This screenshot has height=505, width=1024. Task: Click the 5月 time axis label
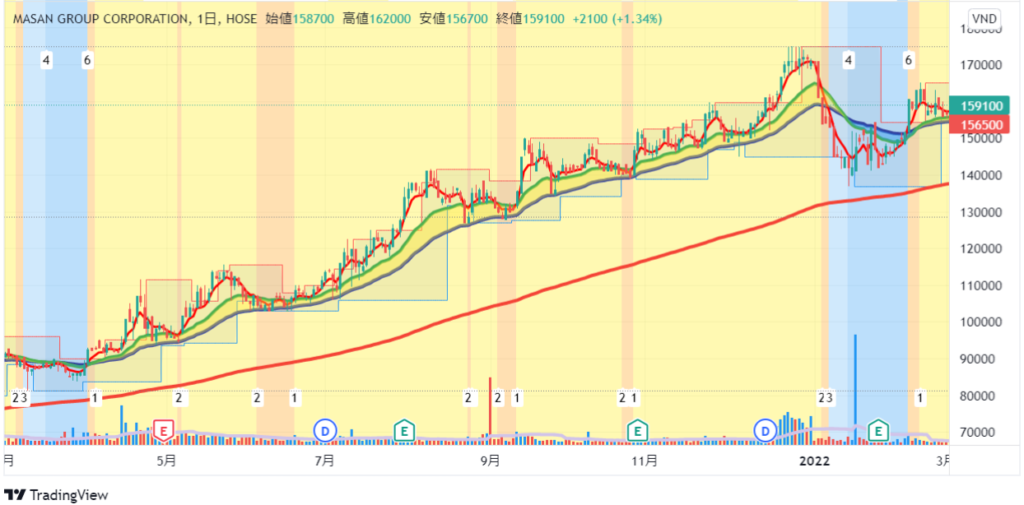pos(166,461)
